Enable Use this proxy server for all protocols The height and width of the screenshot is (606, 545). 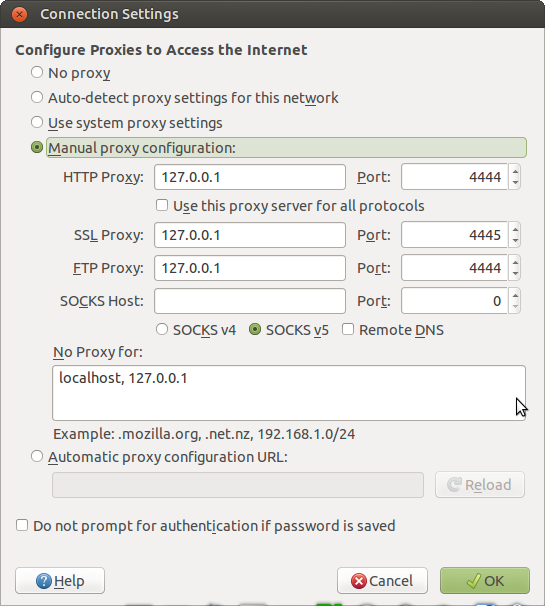click(162, 205)
